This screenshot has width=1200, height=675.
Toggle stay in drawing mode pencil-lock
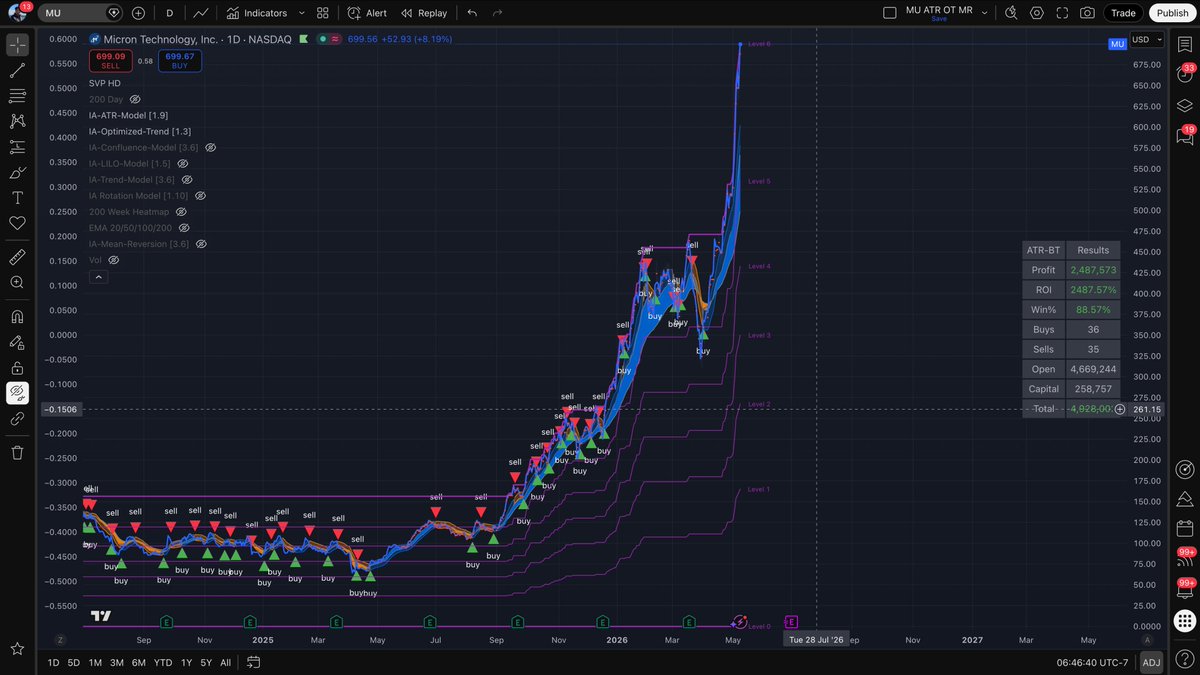click(x=17, y=342)
